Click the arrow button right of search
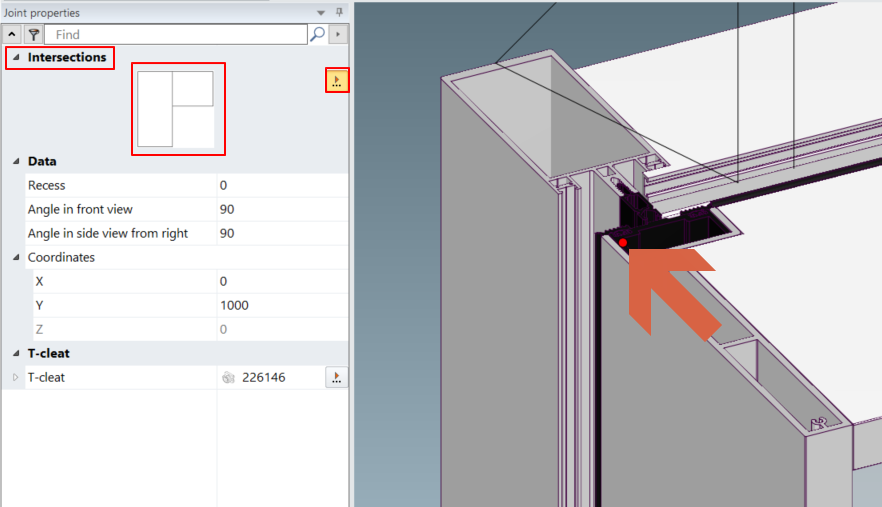This screenshot has height=507, width=882. [x=339, y=34]
